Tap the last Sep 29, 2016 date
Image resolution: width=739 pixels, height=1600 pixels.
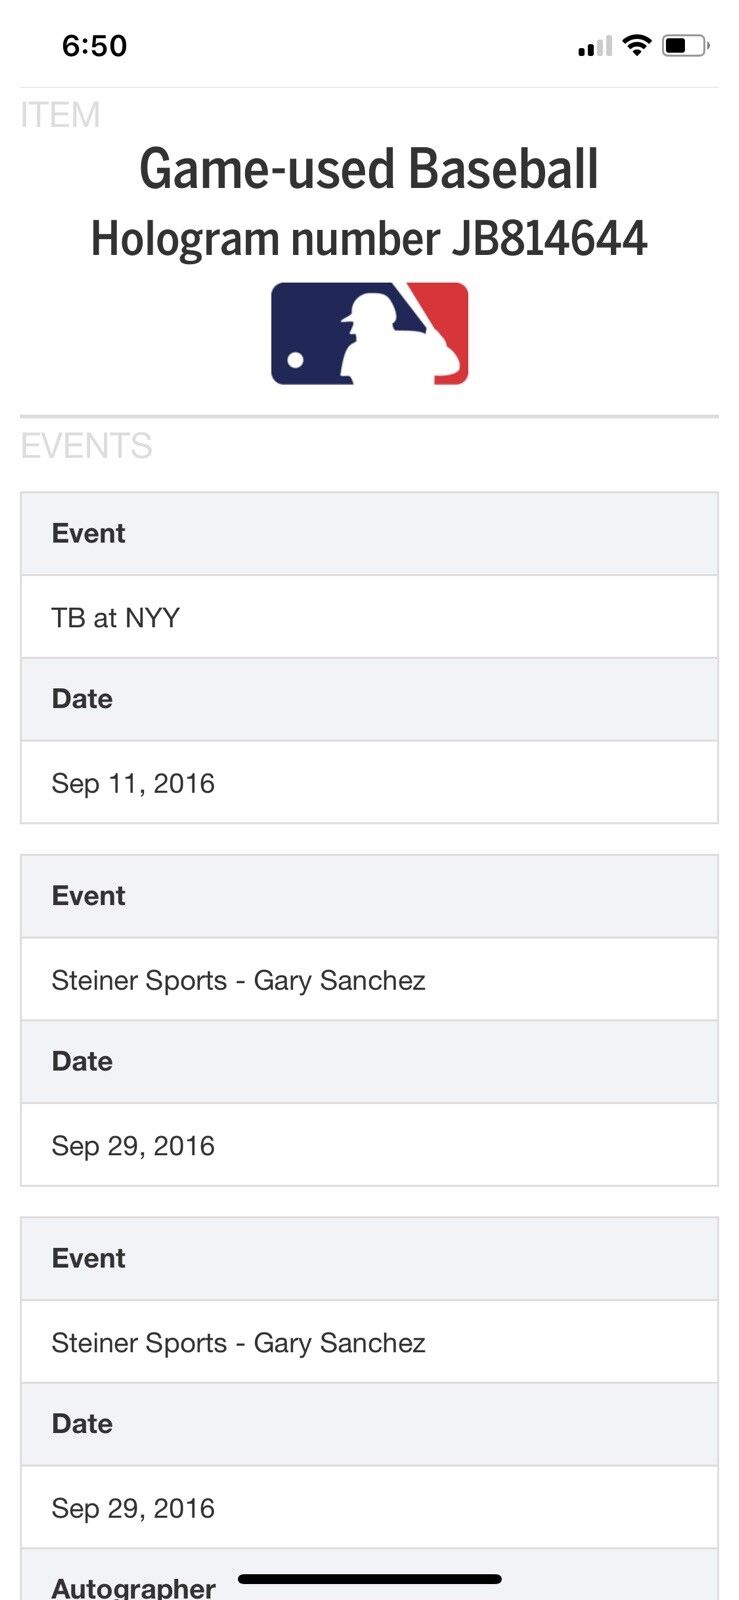[133, 1508]
